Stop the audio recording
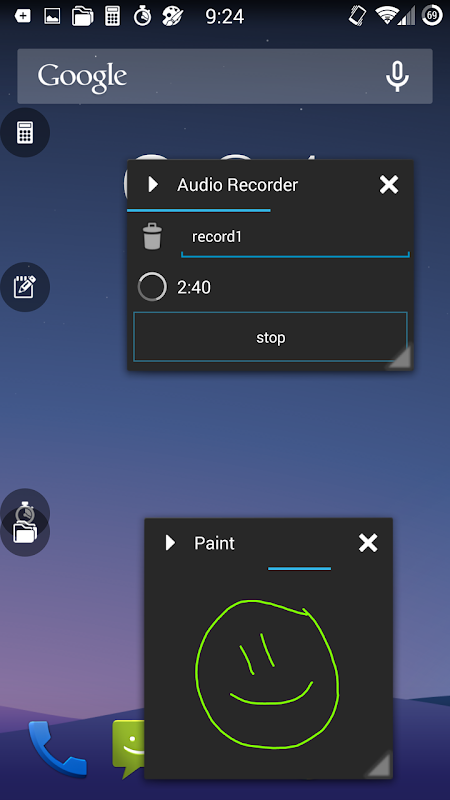Viewport: 450px width, 800px height. [270, 337]
